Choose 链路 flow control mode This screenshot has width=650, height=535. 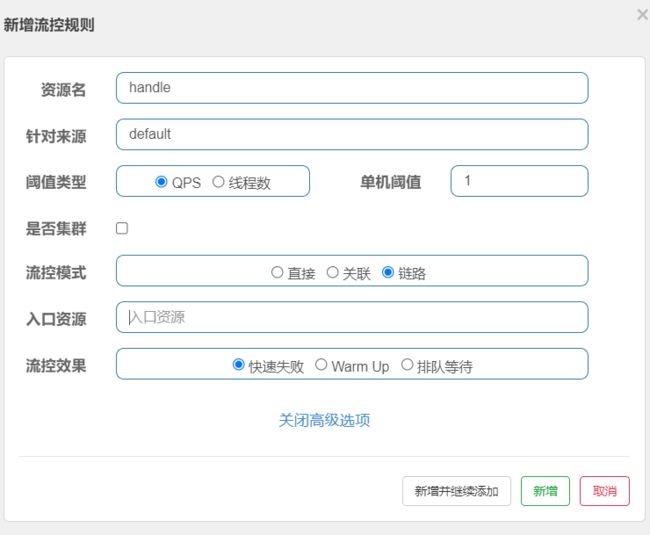(388, 272)
